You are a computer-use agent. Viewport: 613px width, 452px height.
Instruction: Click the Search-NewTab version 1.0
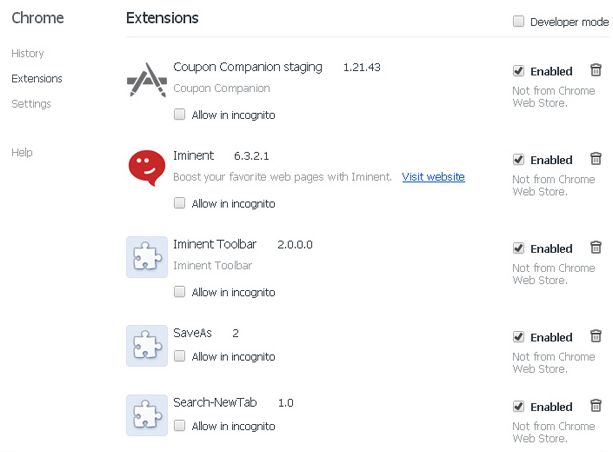[285, 403]
